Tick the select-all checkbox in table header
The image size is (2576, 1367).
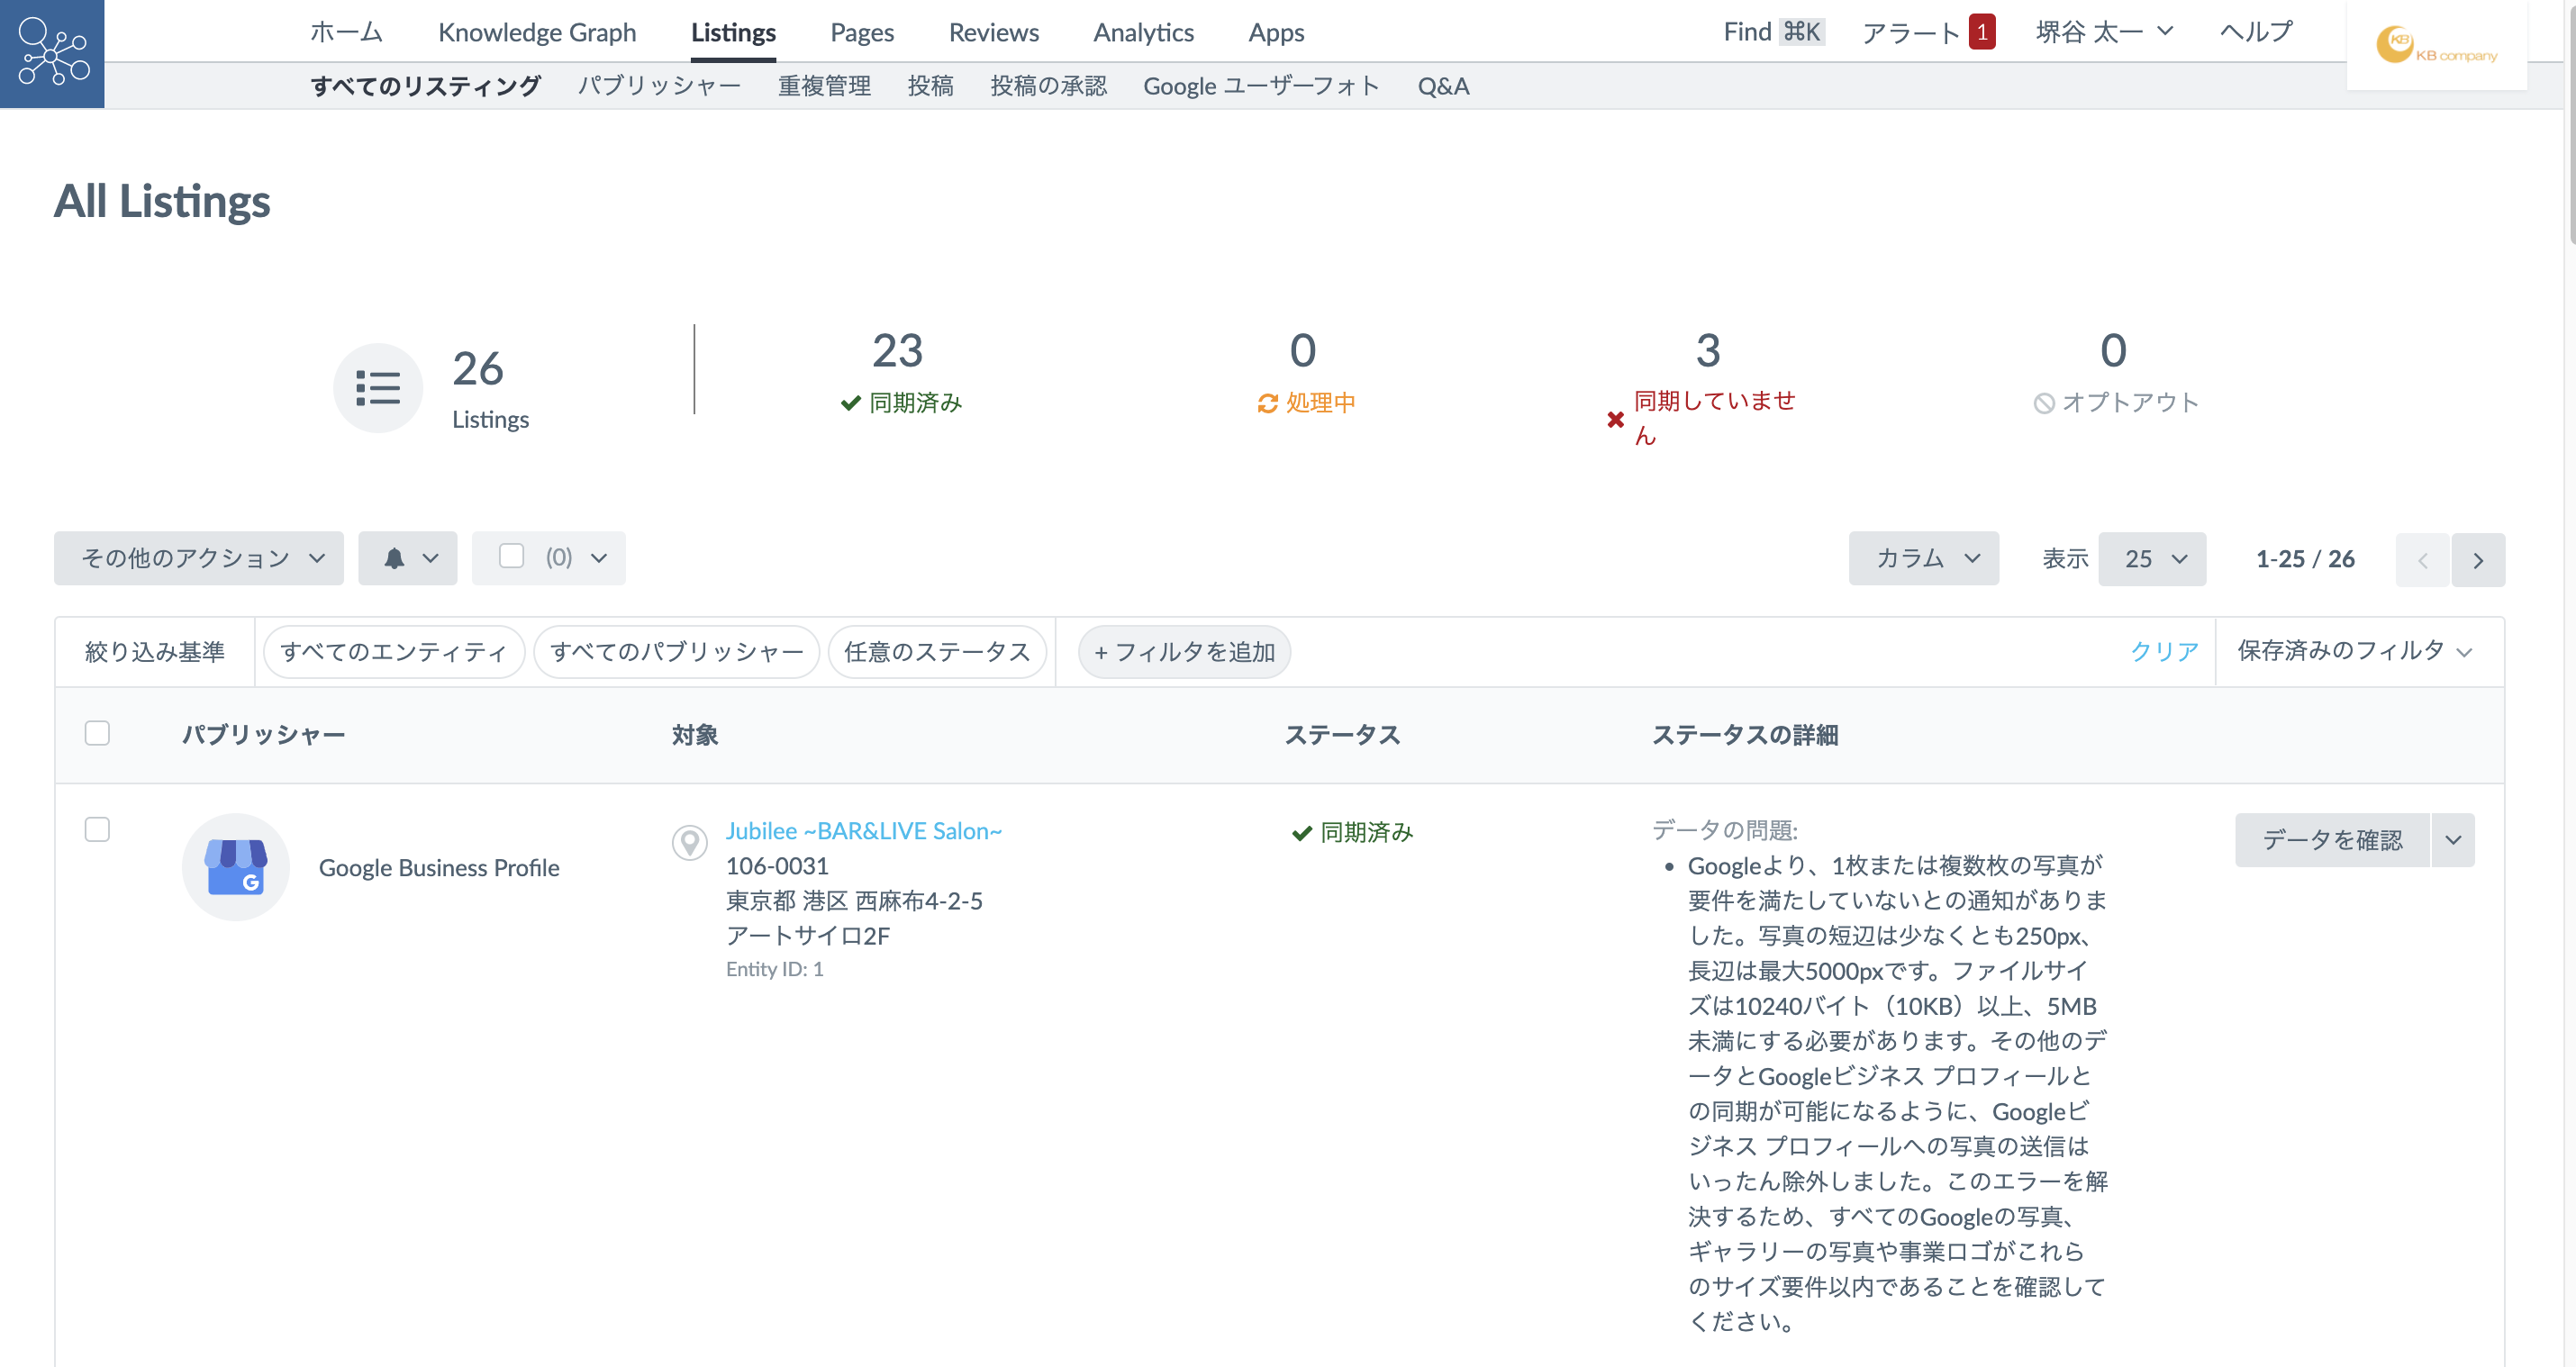coord(97,733)
